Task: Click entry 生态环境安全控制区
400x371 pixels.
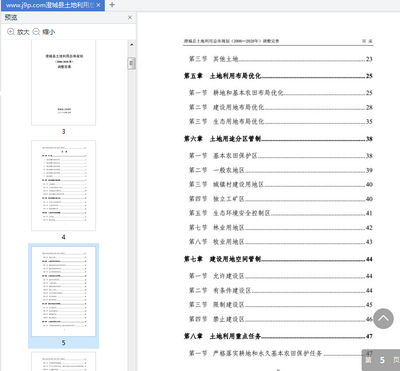Action: pyautogui.click(x=280, y=213)
